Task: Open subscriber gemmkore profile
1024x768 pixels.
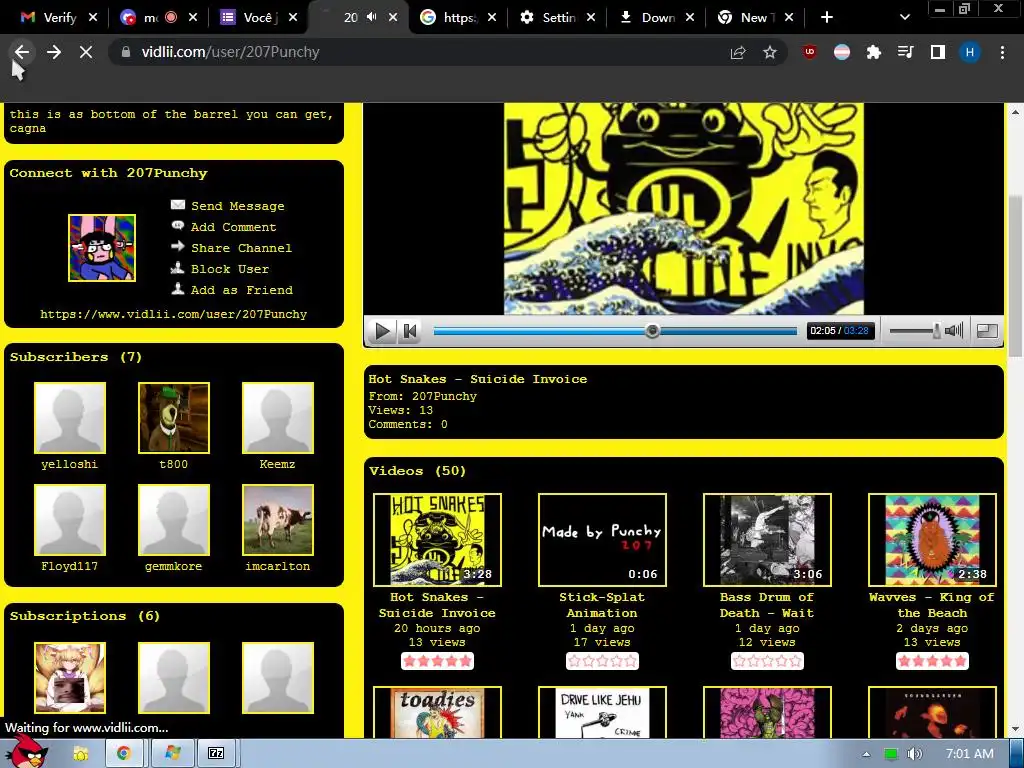Action: click(174, 520)
